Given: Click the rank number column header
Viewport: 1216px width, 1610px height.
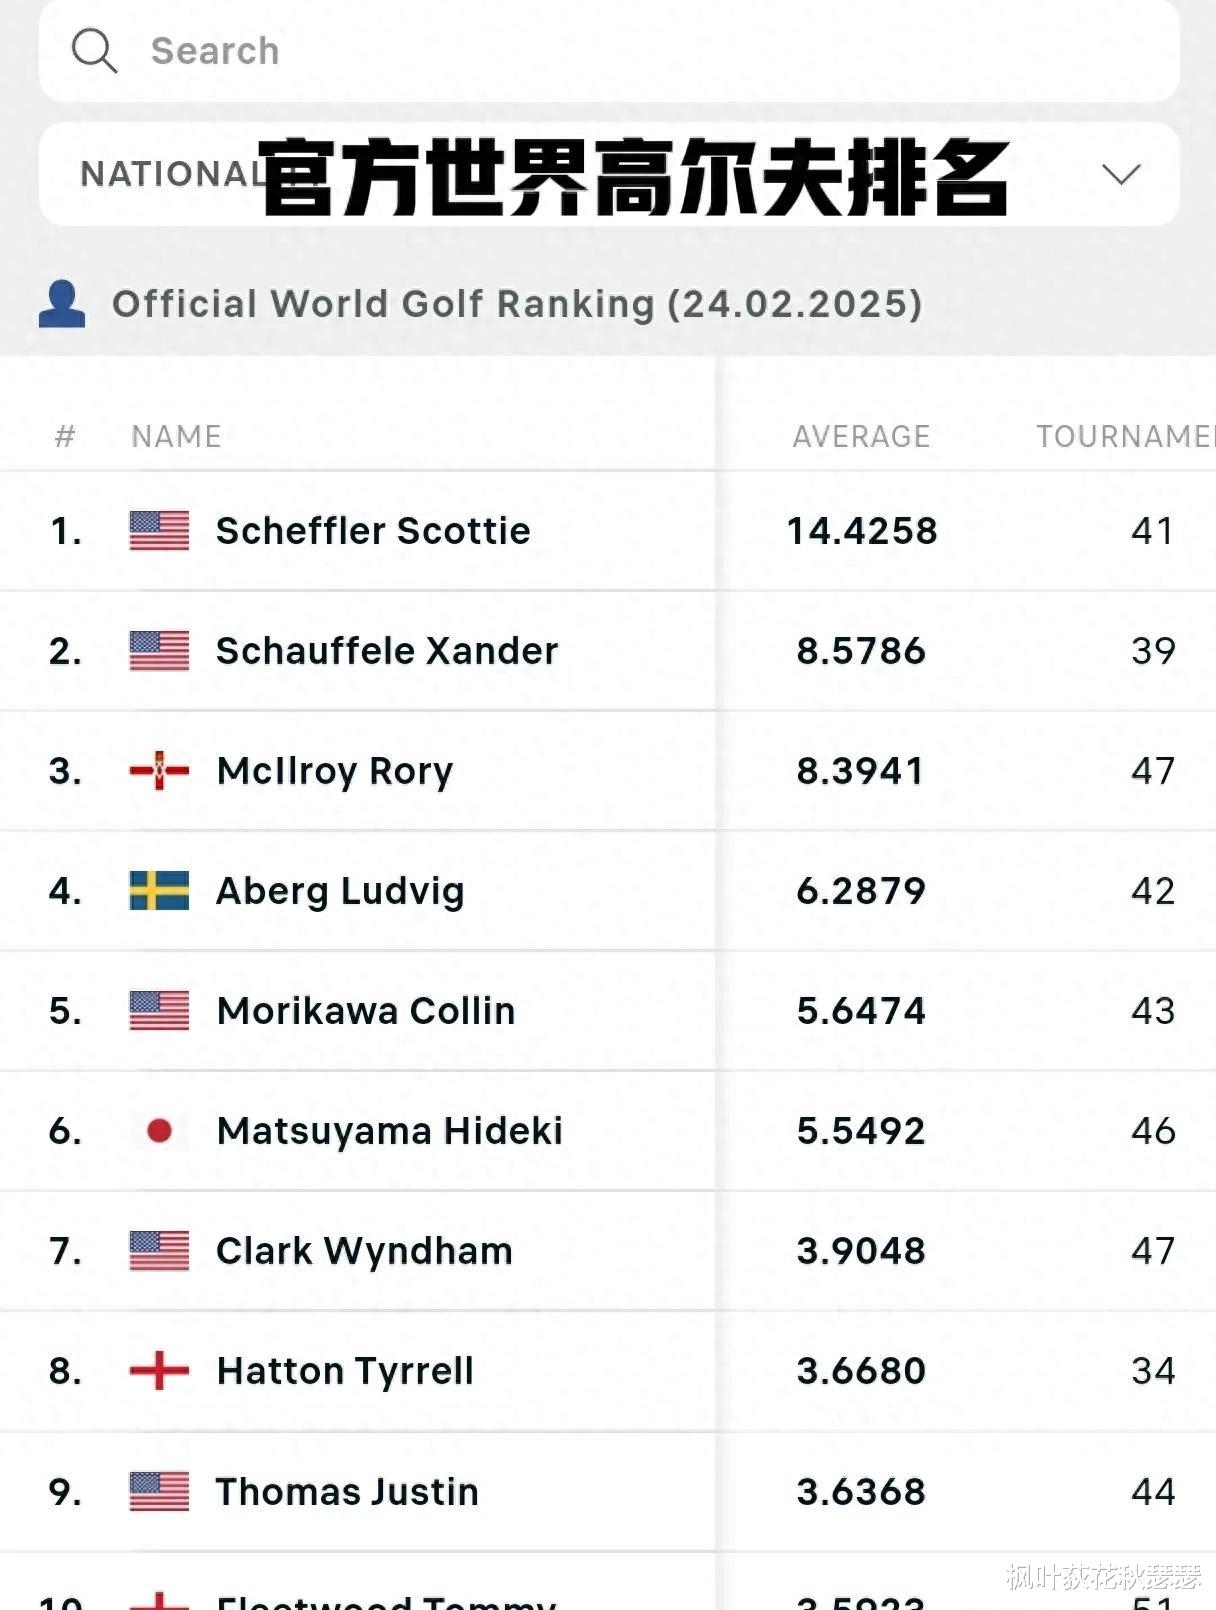Looking at the screenshot, I should 65,437.
